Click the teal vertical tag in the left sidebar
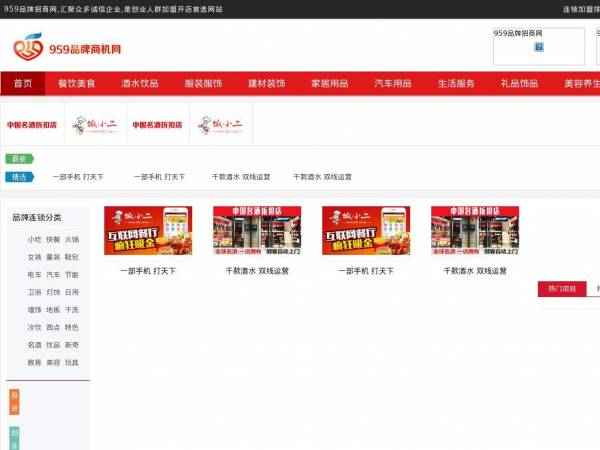This screenshot has width=600, height=450. 14,438
